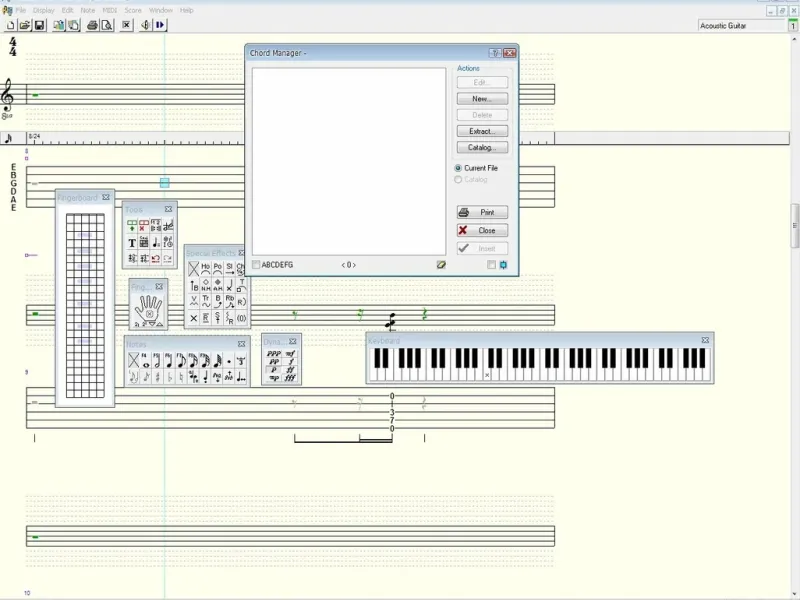Select pp dynamic in Dynamics palette
This screenshot has height=600, width=800.
pos(274,361)
